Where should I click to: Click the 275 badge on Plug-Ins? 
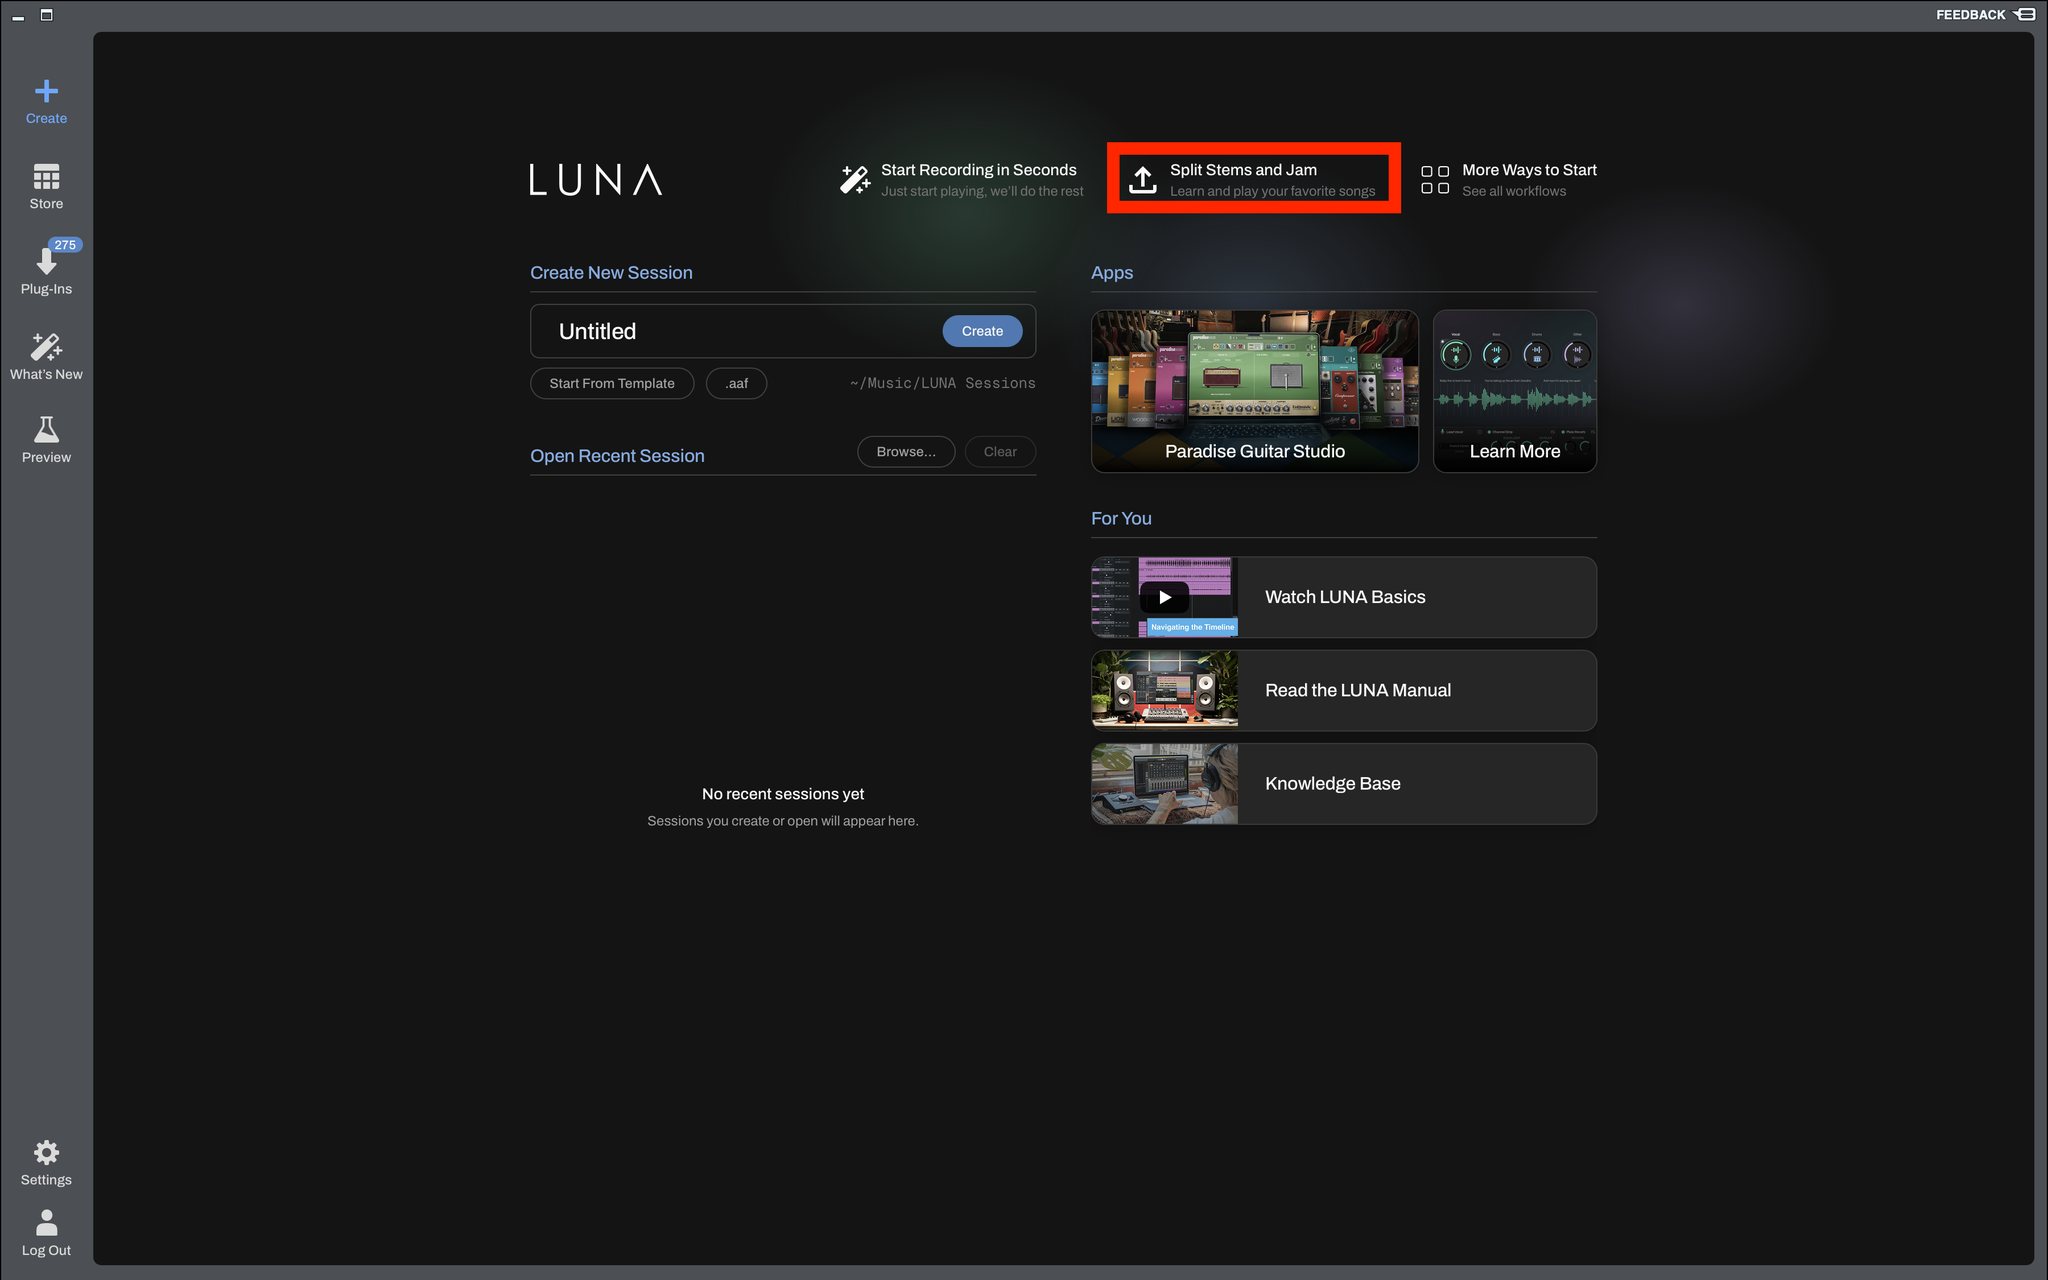point(65,245)
